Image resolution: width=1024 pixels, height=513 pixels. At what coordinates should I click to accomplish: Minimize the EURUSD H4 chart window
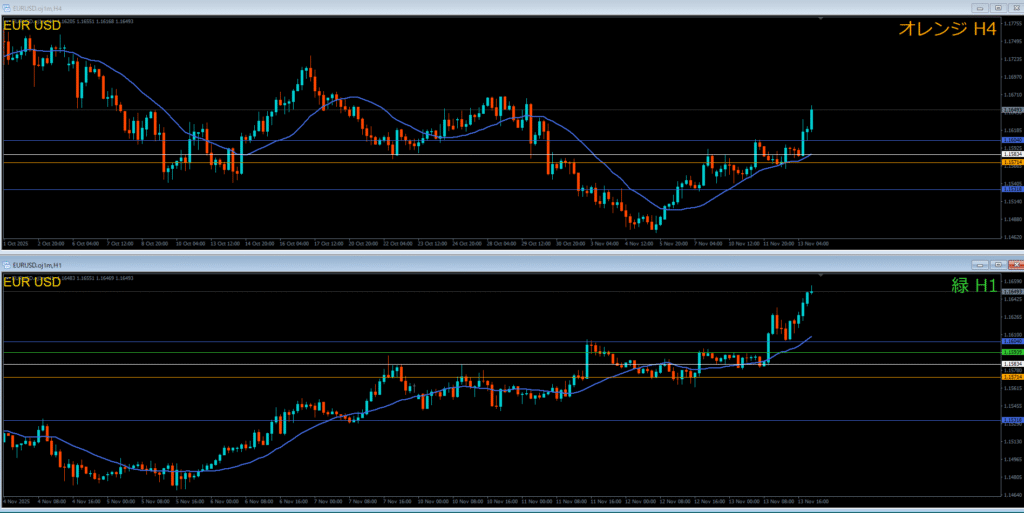point(980,7)
